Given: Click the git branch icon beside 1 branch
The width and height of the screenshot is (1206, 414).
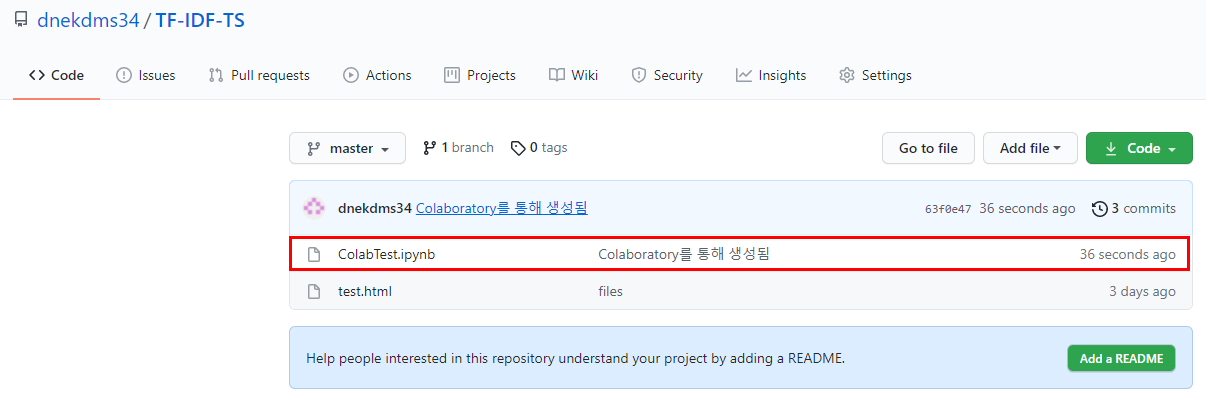Looking at the screenshot, I should pyautogui.click(x=430, y=147).
